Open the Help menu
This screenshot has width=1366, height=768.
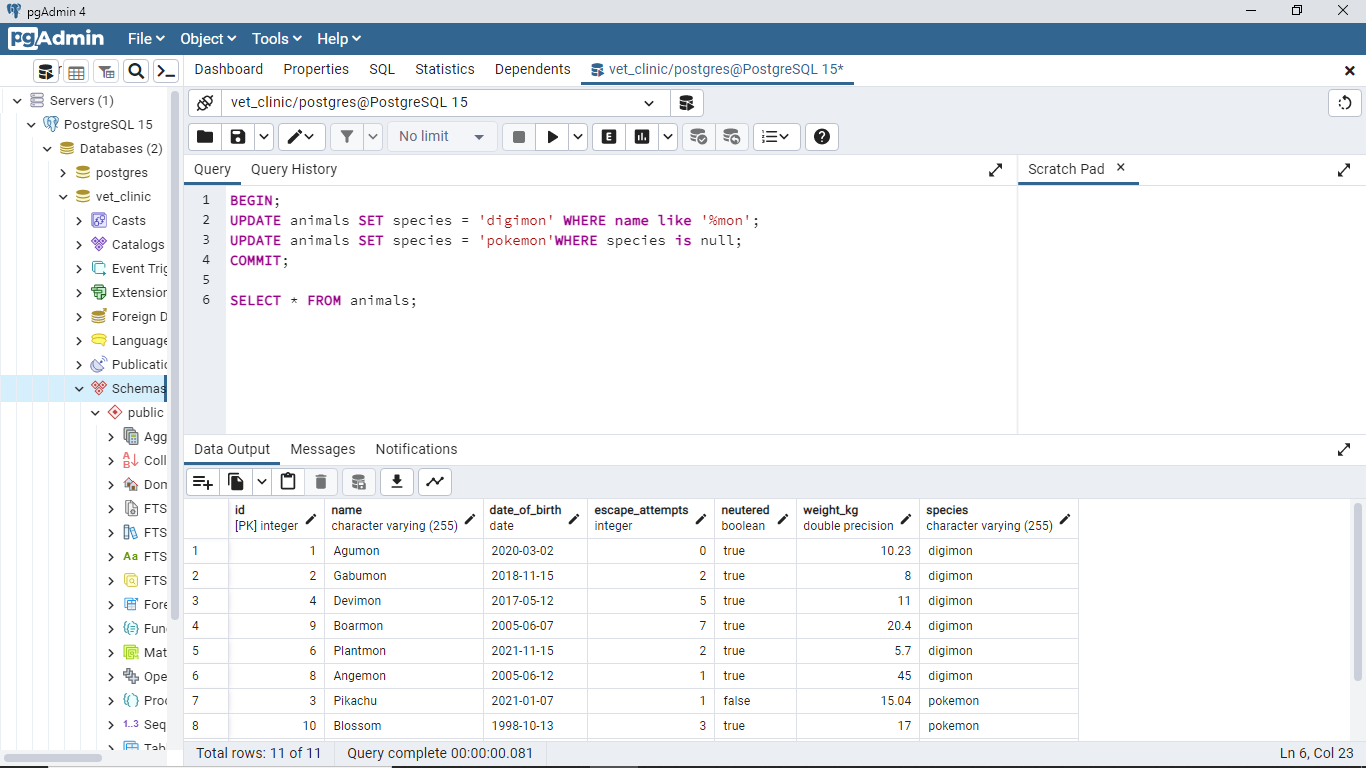click(339, 39)
